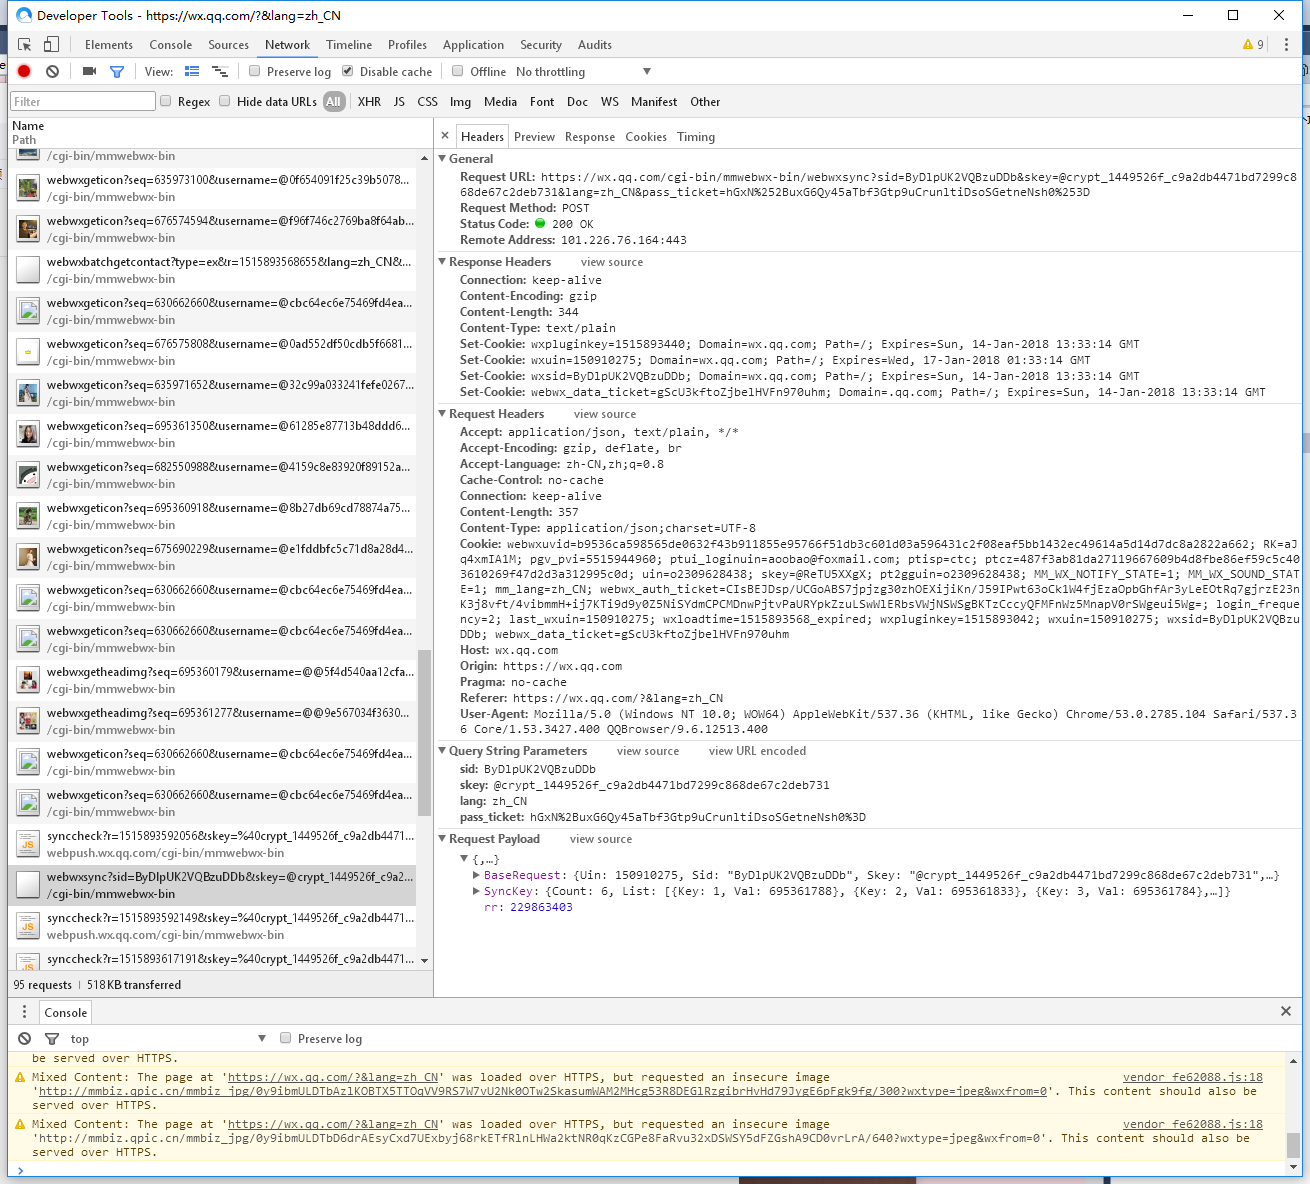Filter requests by Img type
The width and height of the screenshot is (1310, 1184).
pos(460,102)
